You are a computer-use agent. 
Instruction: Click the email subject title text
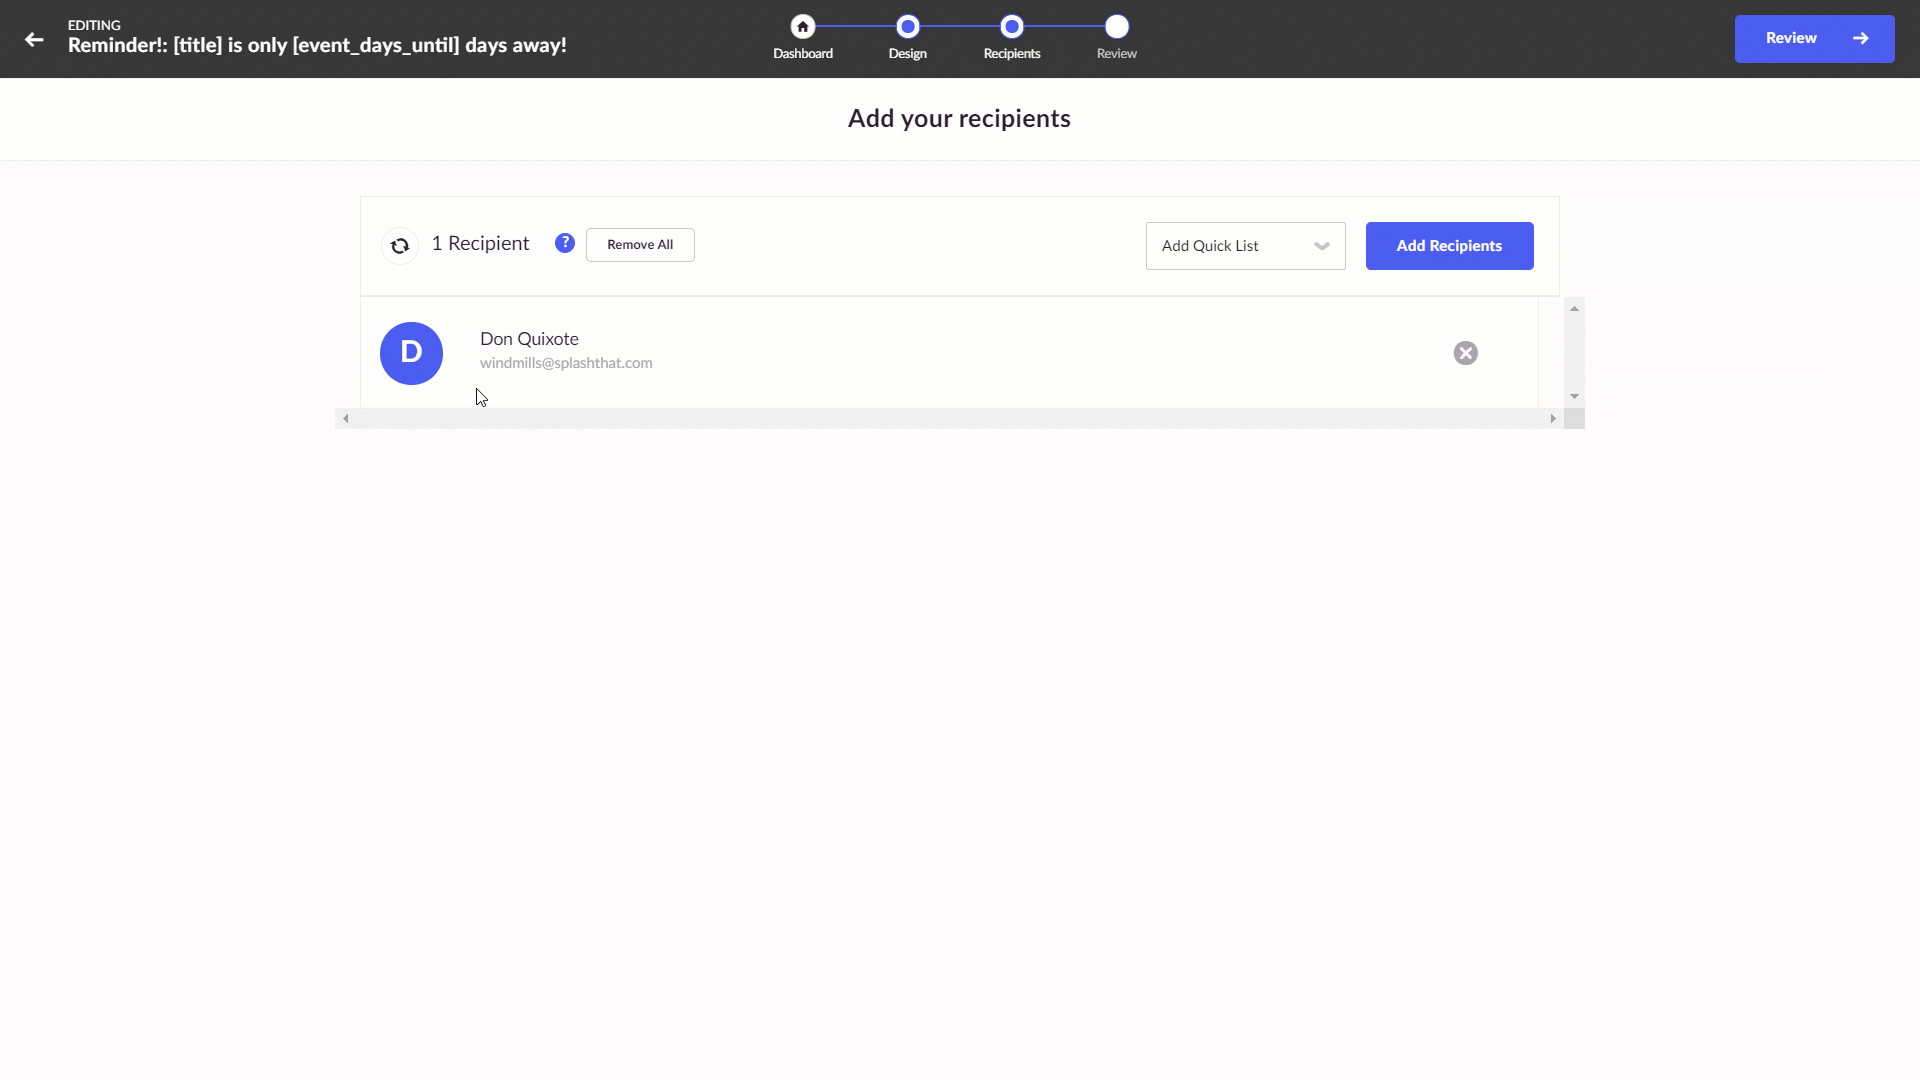click(x=317, y=45)
